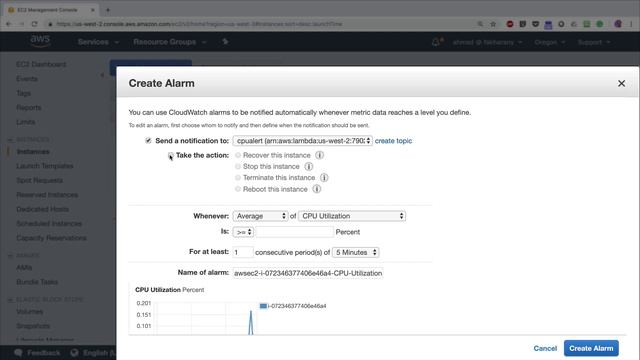Open the notification topic dropdown
This screenshot has height=360, width=640.
(302, 141)
